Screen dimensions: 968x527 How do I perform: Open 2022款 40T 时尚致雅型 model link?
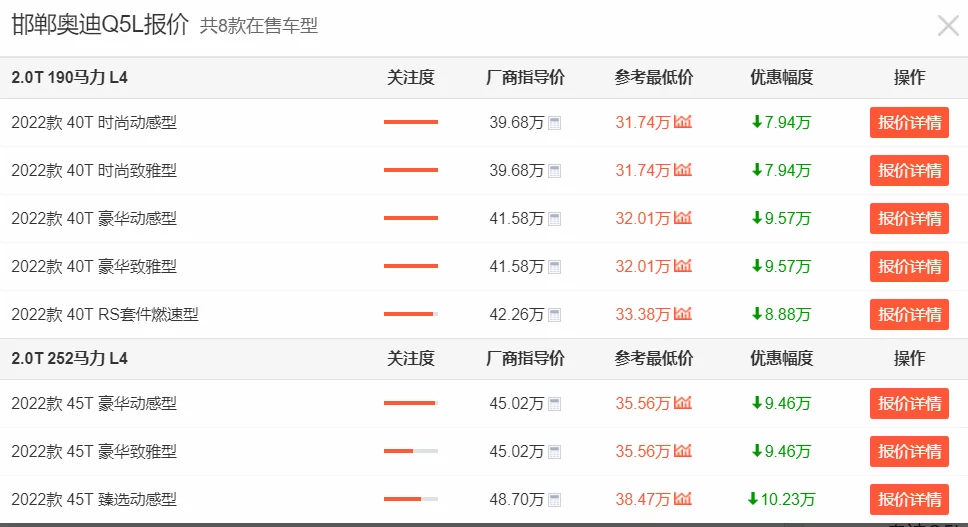[x=94, y=171]
